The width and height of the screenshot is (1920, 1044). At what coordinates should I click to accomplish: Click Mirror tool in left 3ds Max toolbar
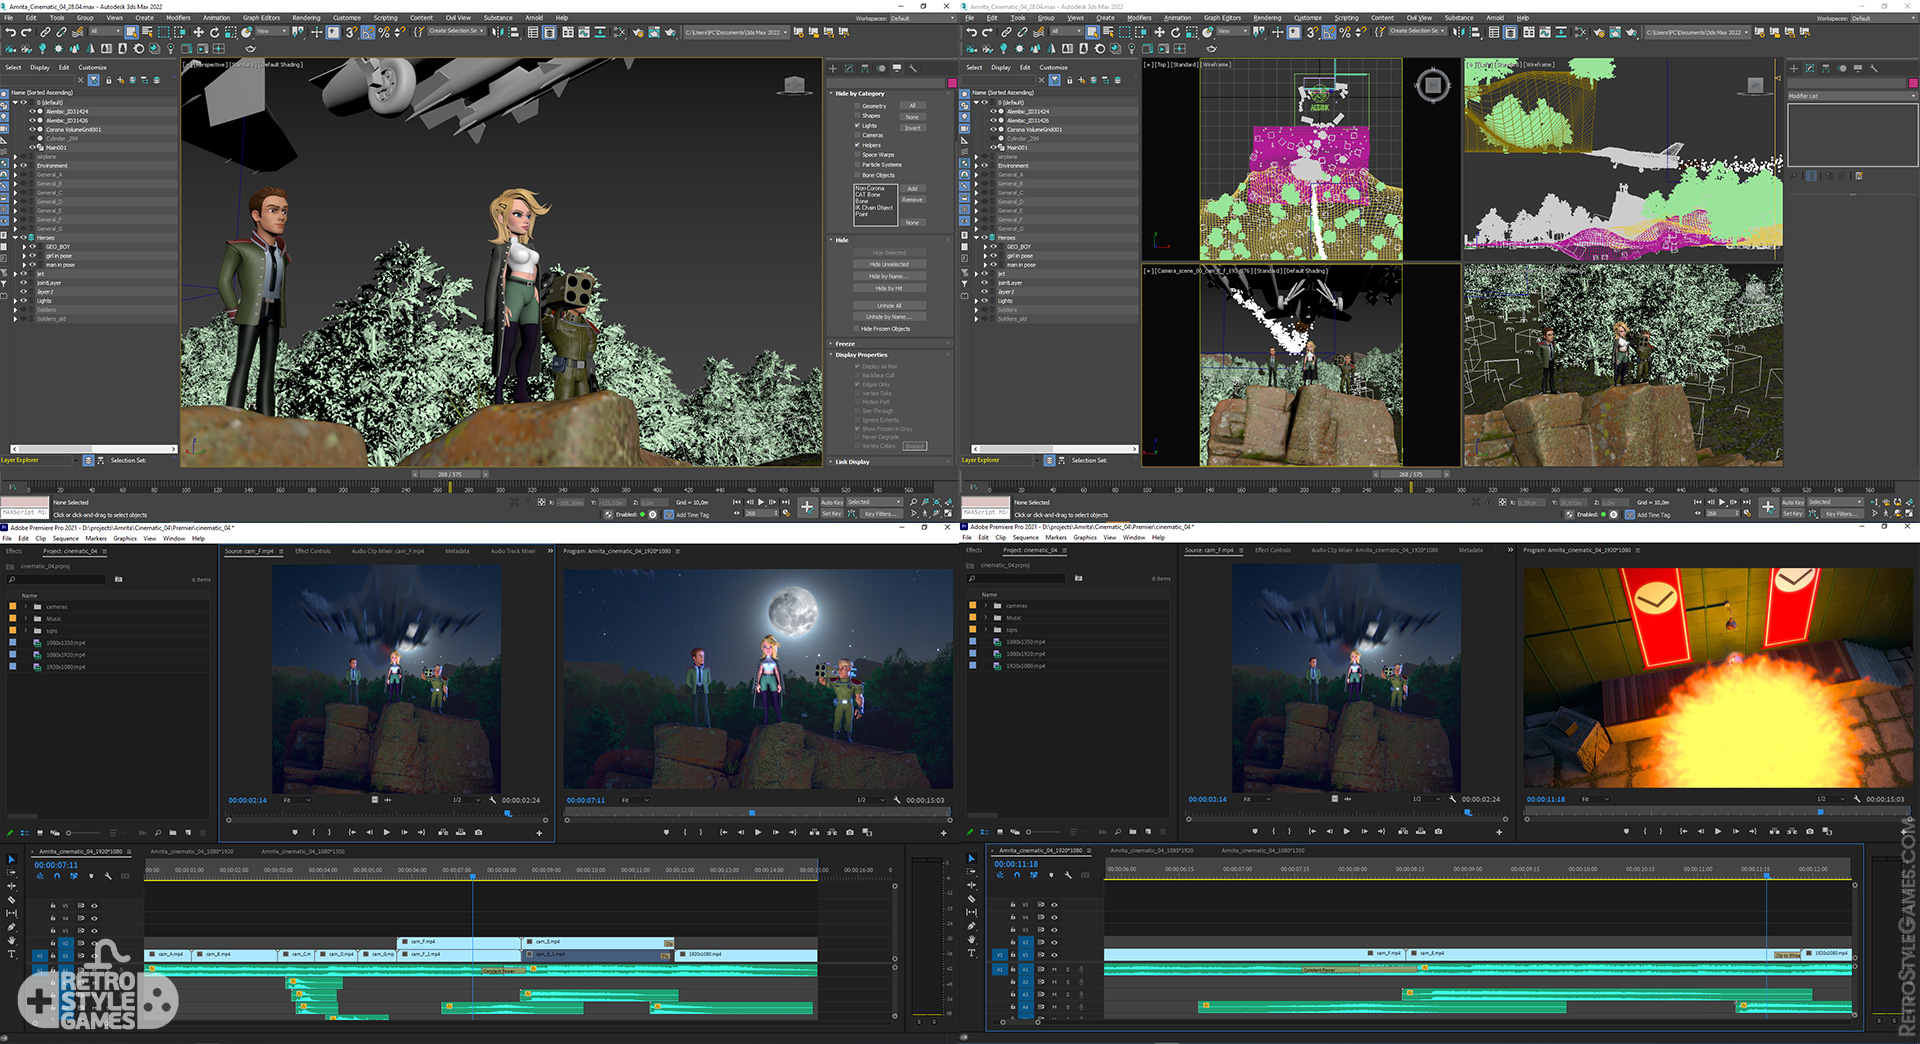click(499, 32)
